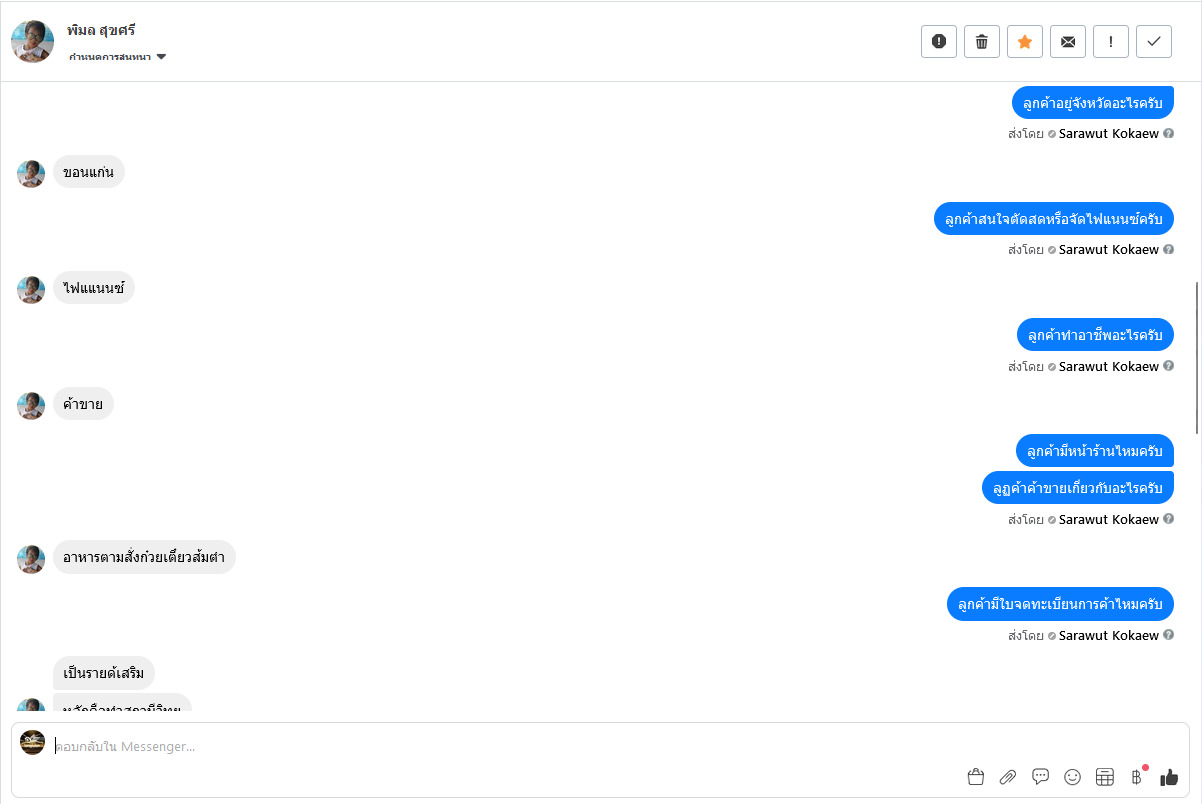The width and height of the screenshot is (1202, 804).
Task: Open the shopping bag products icon
Action: pos(975,777)
